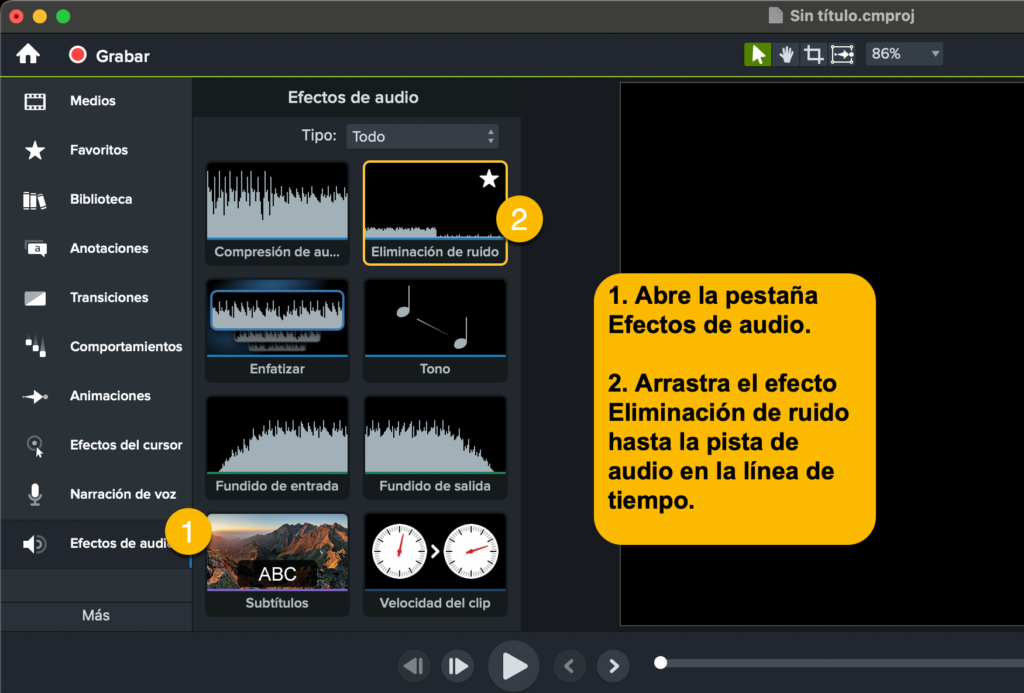Click the Anotaciones callout icon
The height and width of the screenshot is (693, 1024).
point(36,249)
